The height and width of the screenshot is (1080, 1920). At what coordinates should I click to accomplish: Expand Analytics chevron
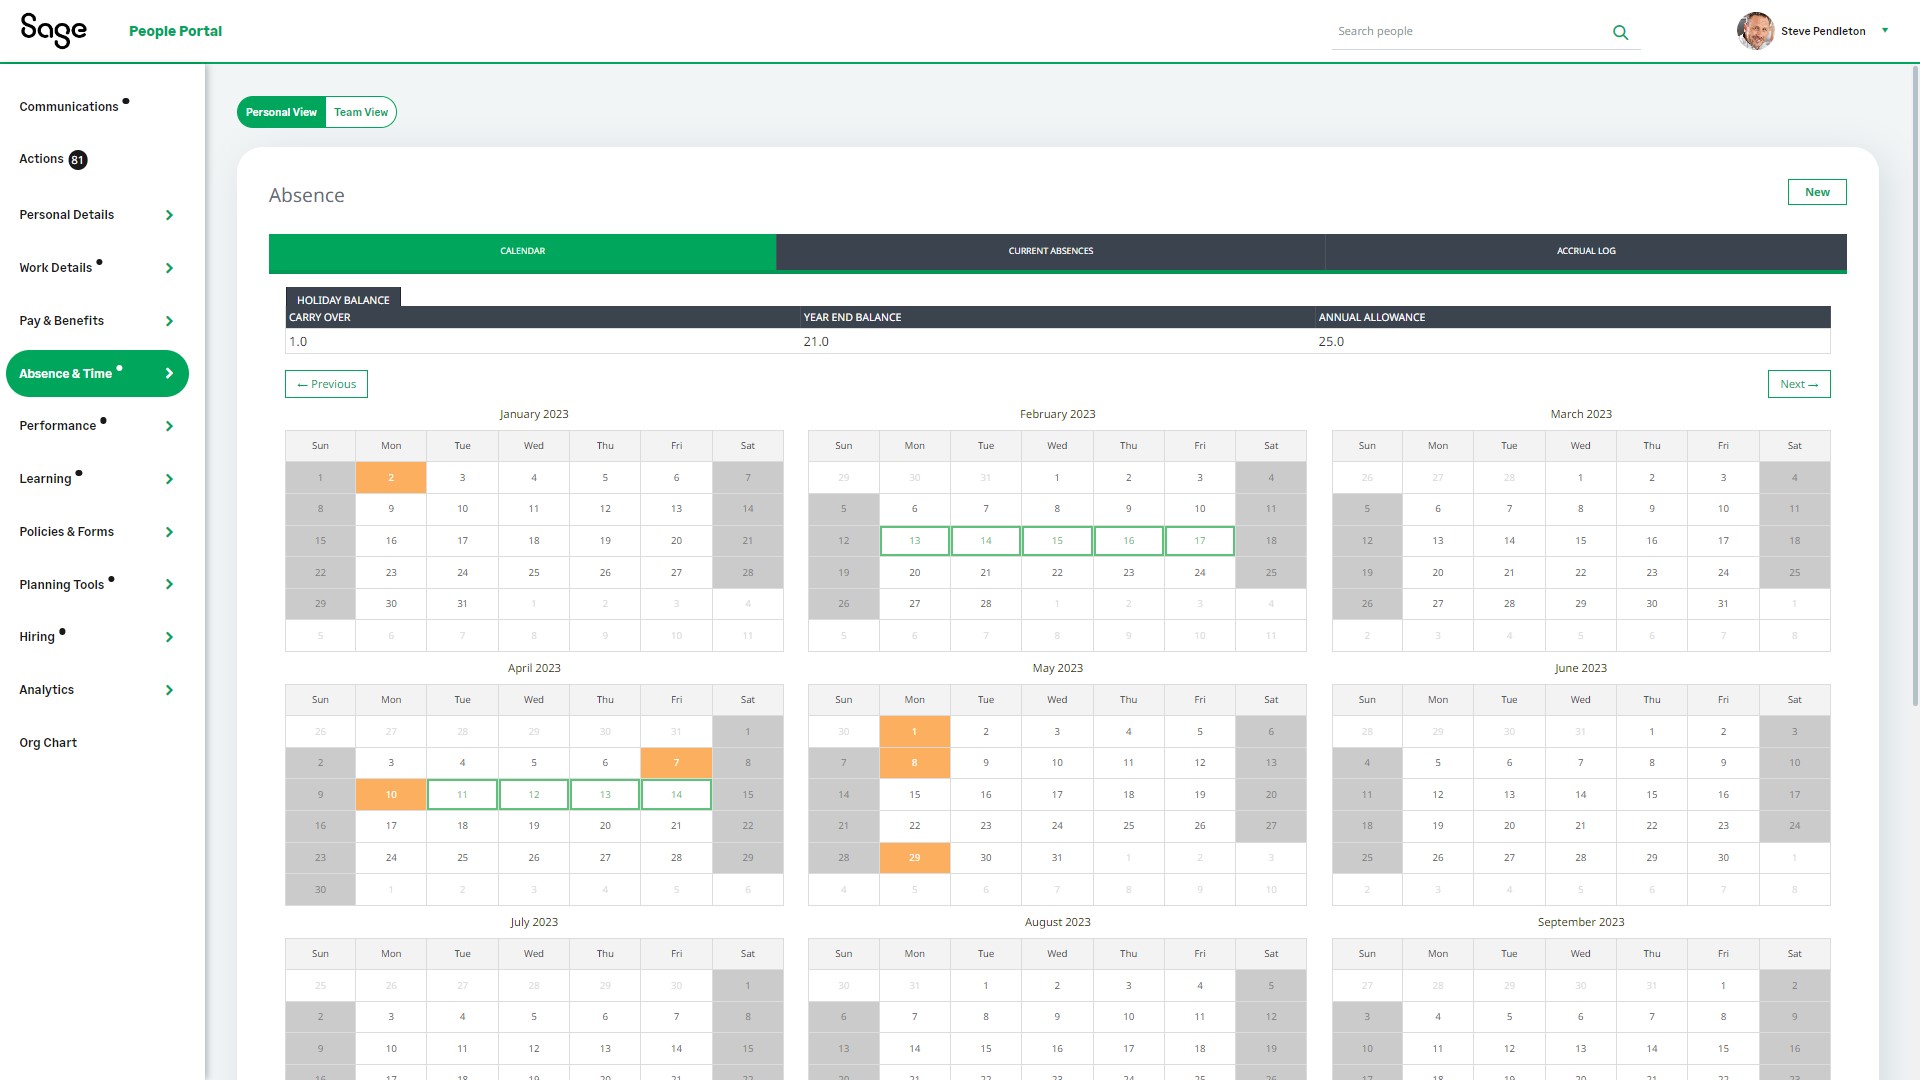coord(169,690)
